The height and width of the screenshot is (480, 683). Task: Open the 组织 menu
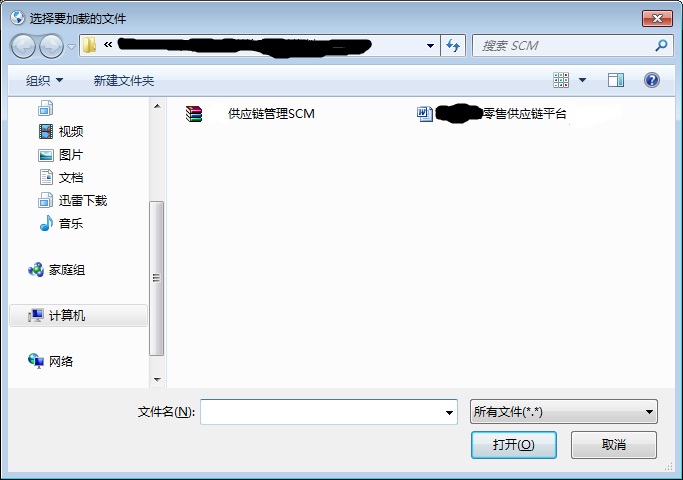[x=44, y=81]
